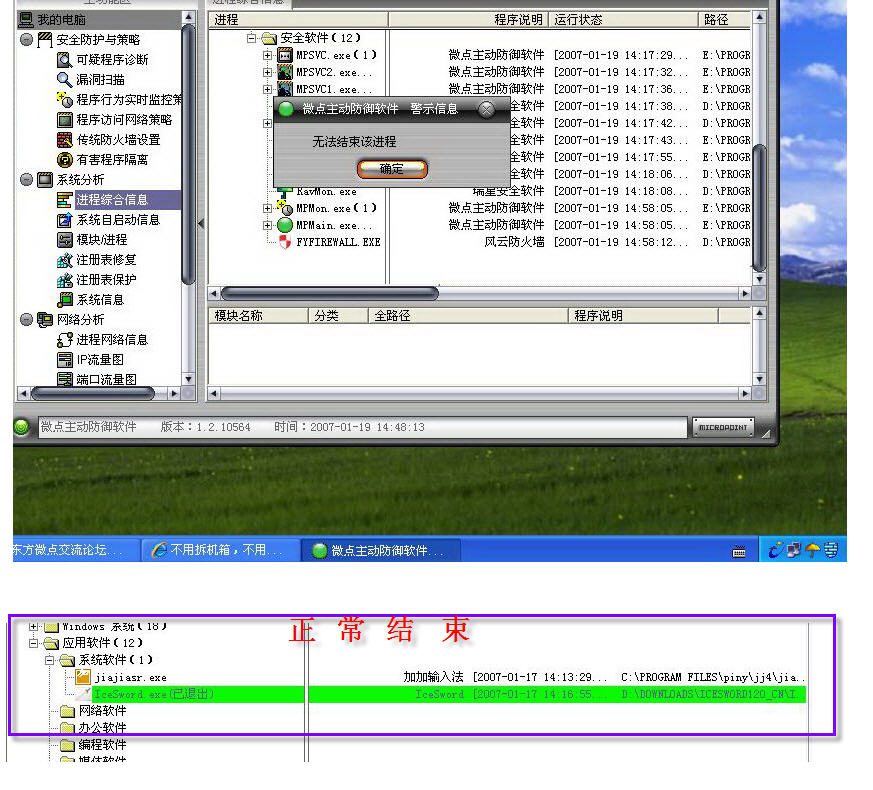The height and width of the screenshot is (790, 873).
Task: Click the 系统信息 icon
Action: pos(65,300)
